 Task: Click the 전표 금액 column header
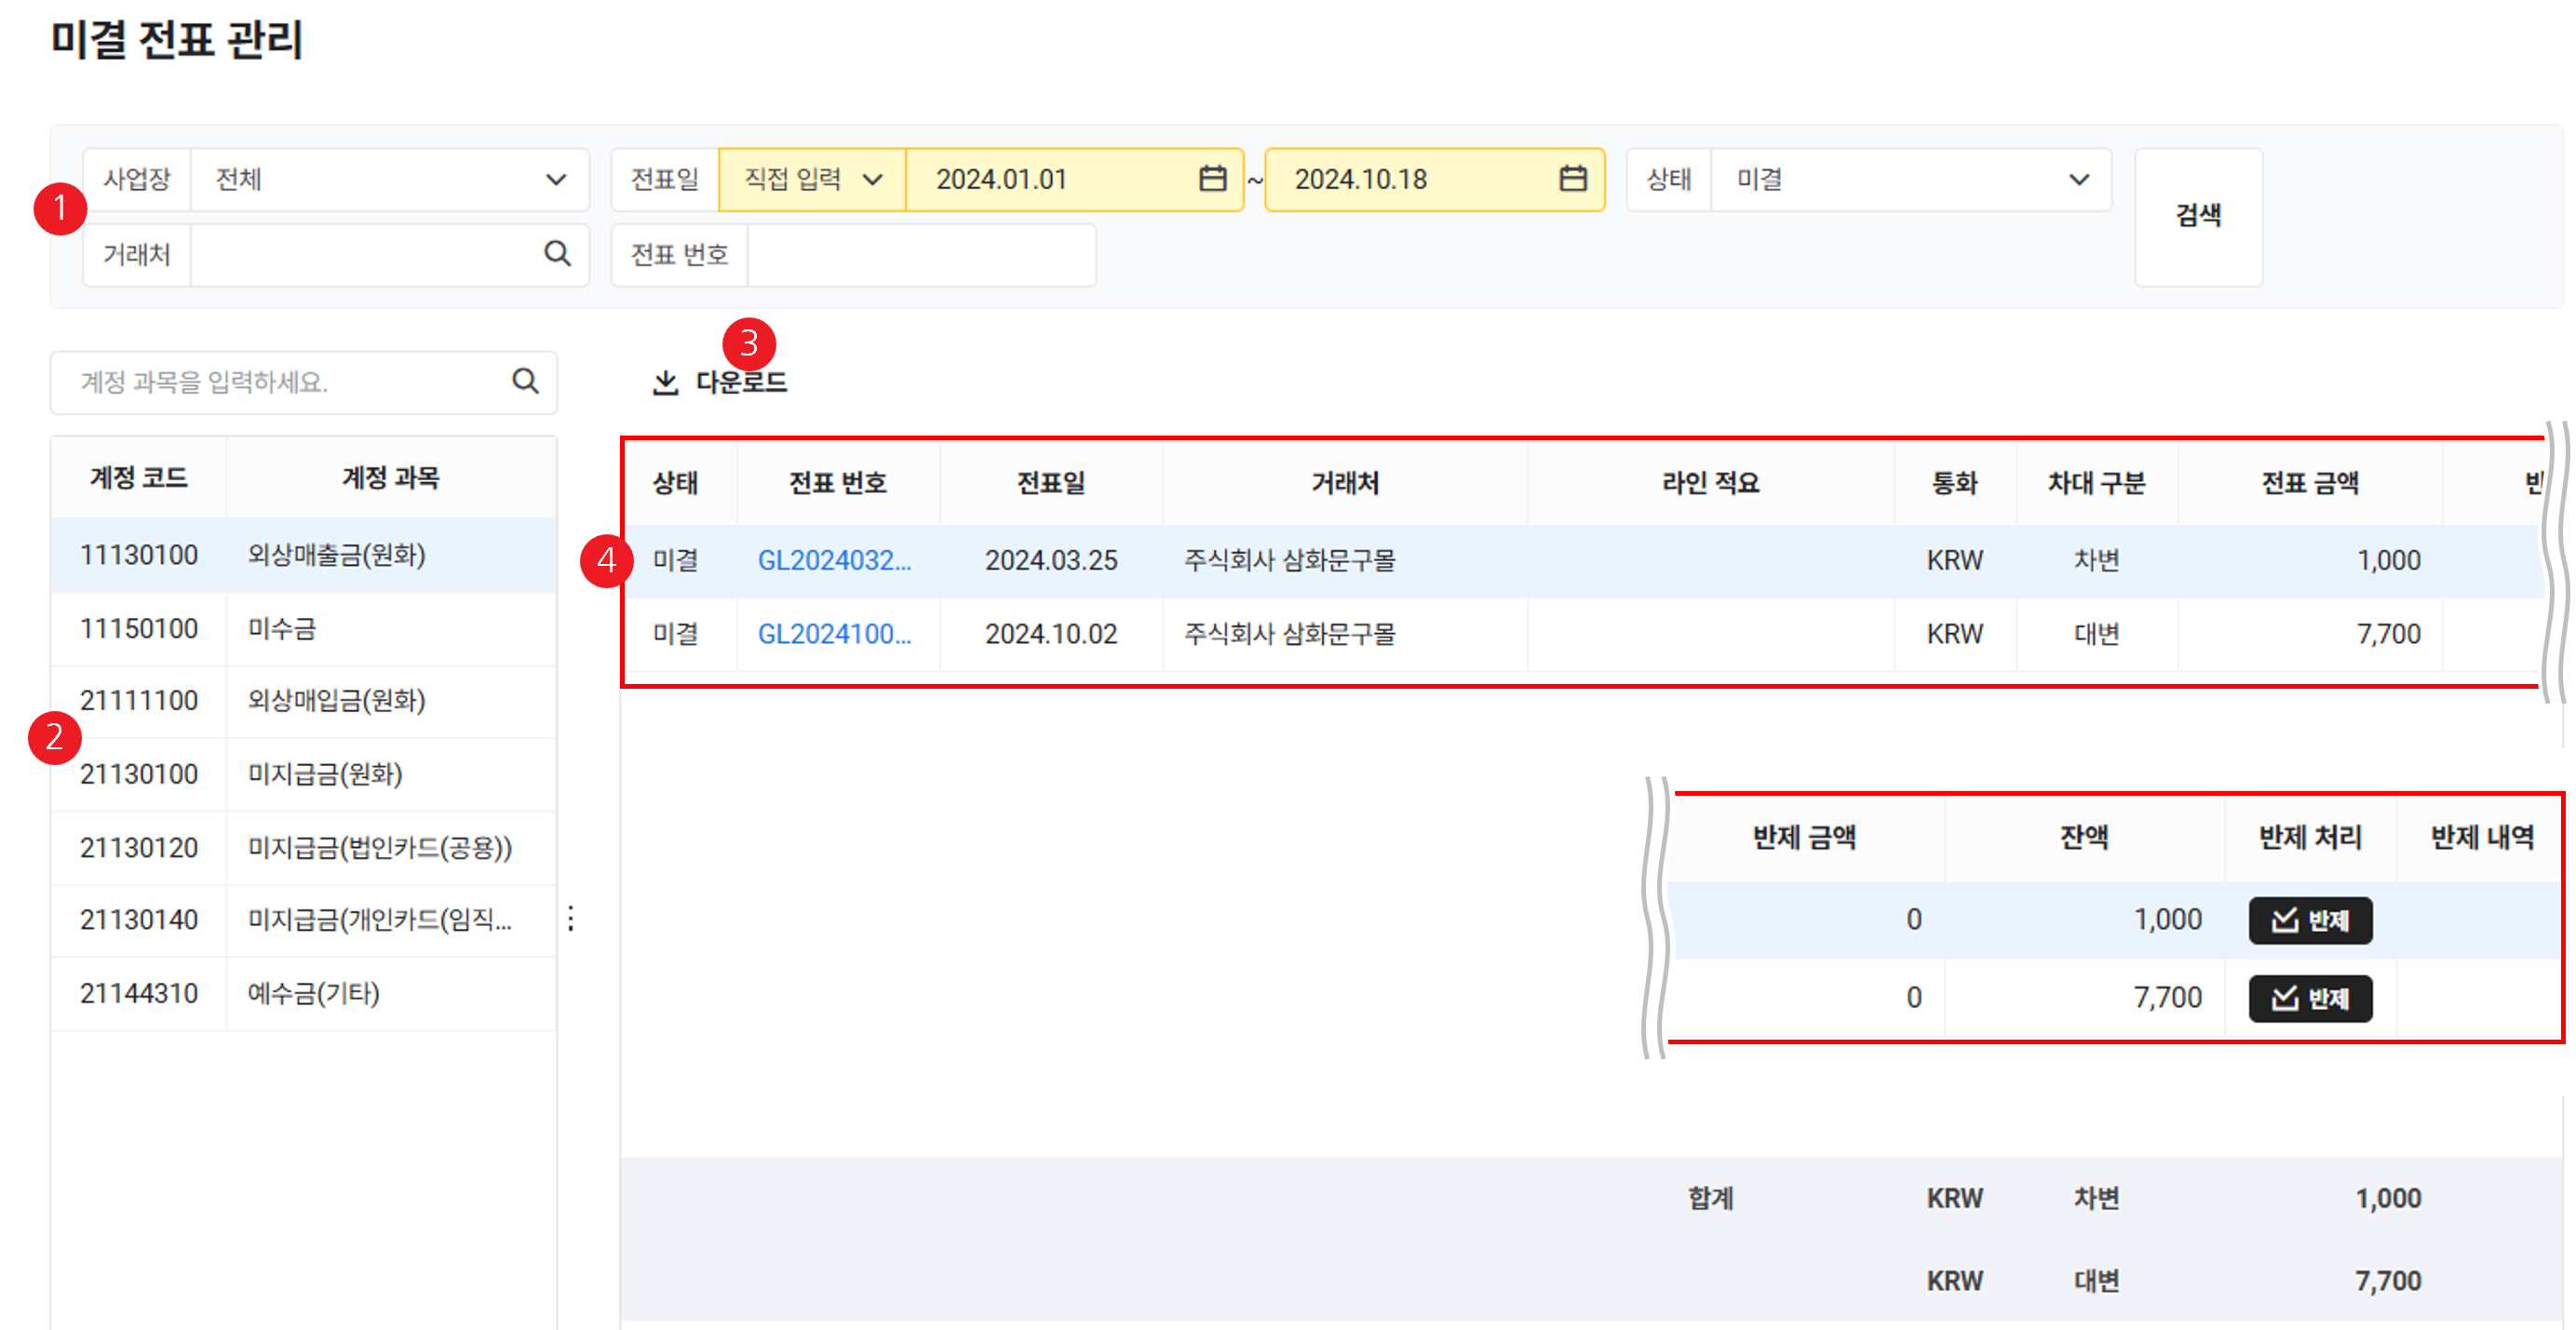[x=2309, y=483]
